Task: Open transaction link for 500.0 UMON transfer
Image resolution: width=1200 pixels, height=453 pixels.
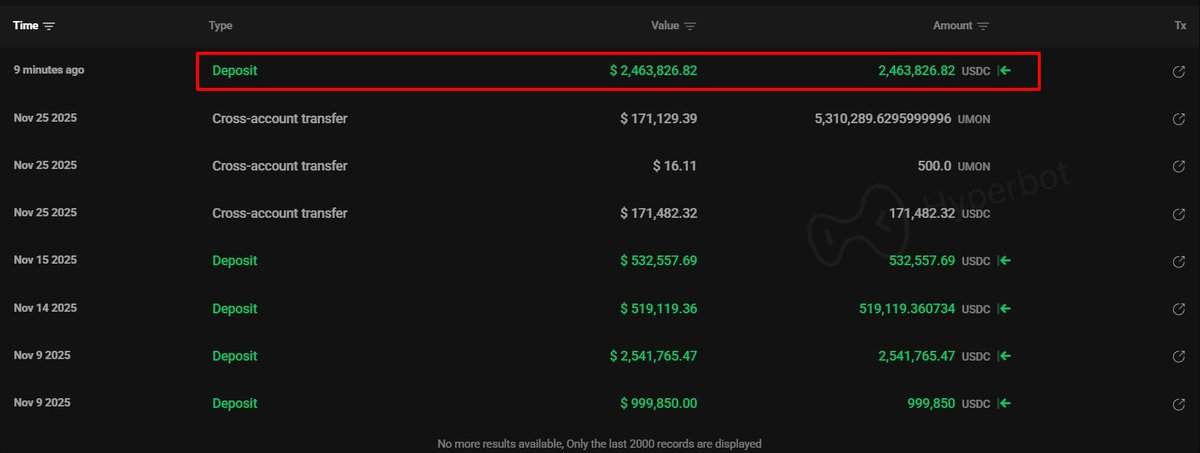Action: click(x=1178, y=166)
